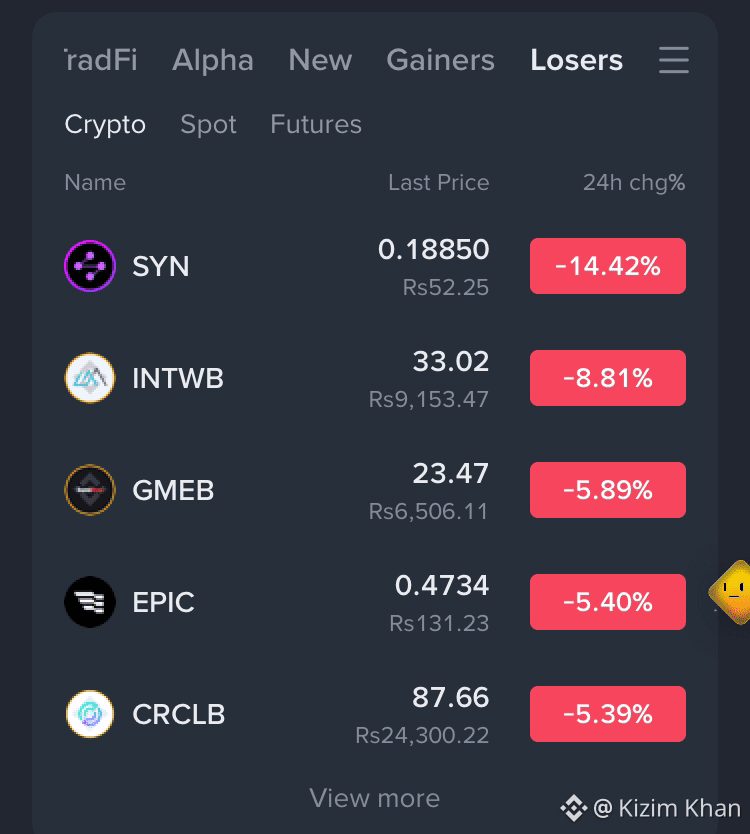Click View more link
The width and height of the screenshot is (750, 834).
click(x=375, y=798)
